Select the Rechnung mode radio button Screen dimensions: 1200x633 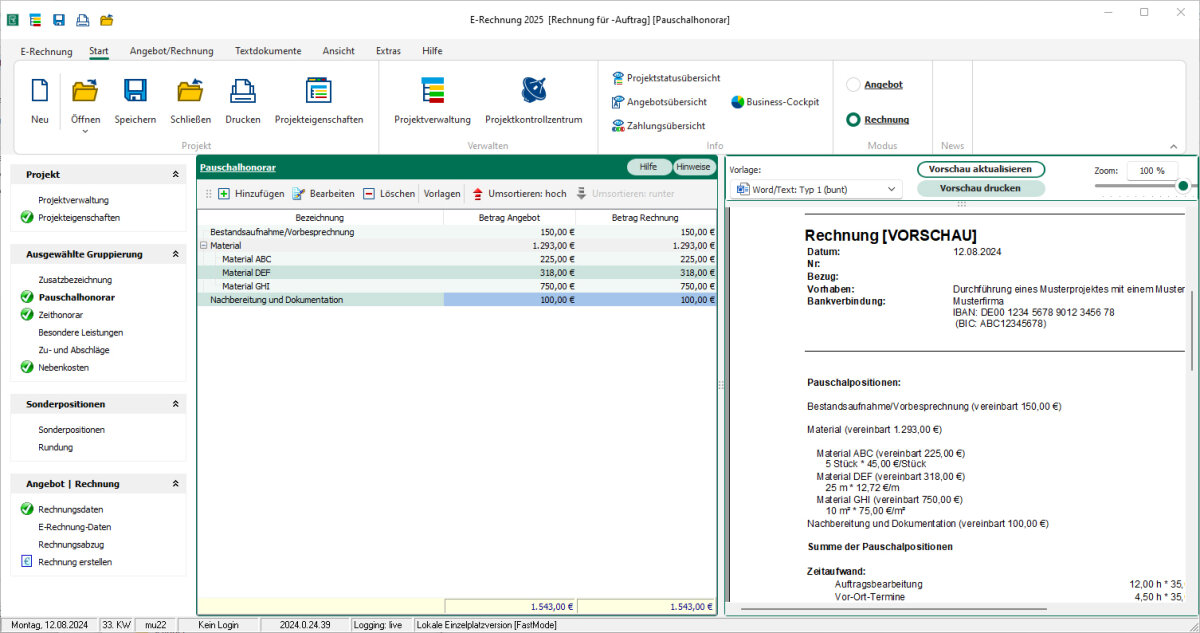(853, 120)
